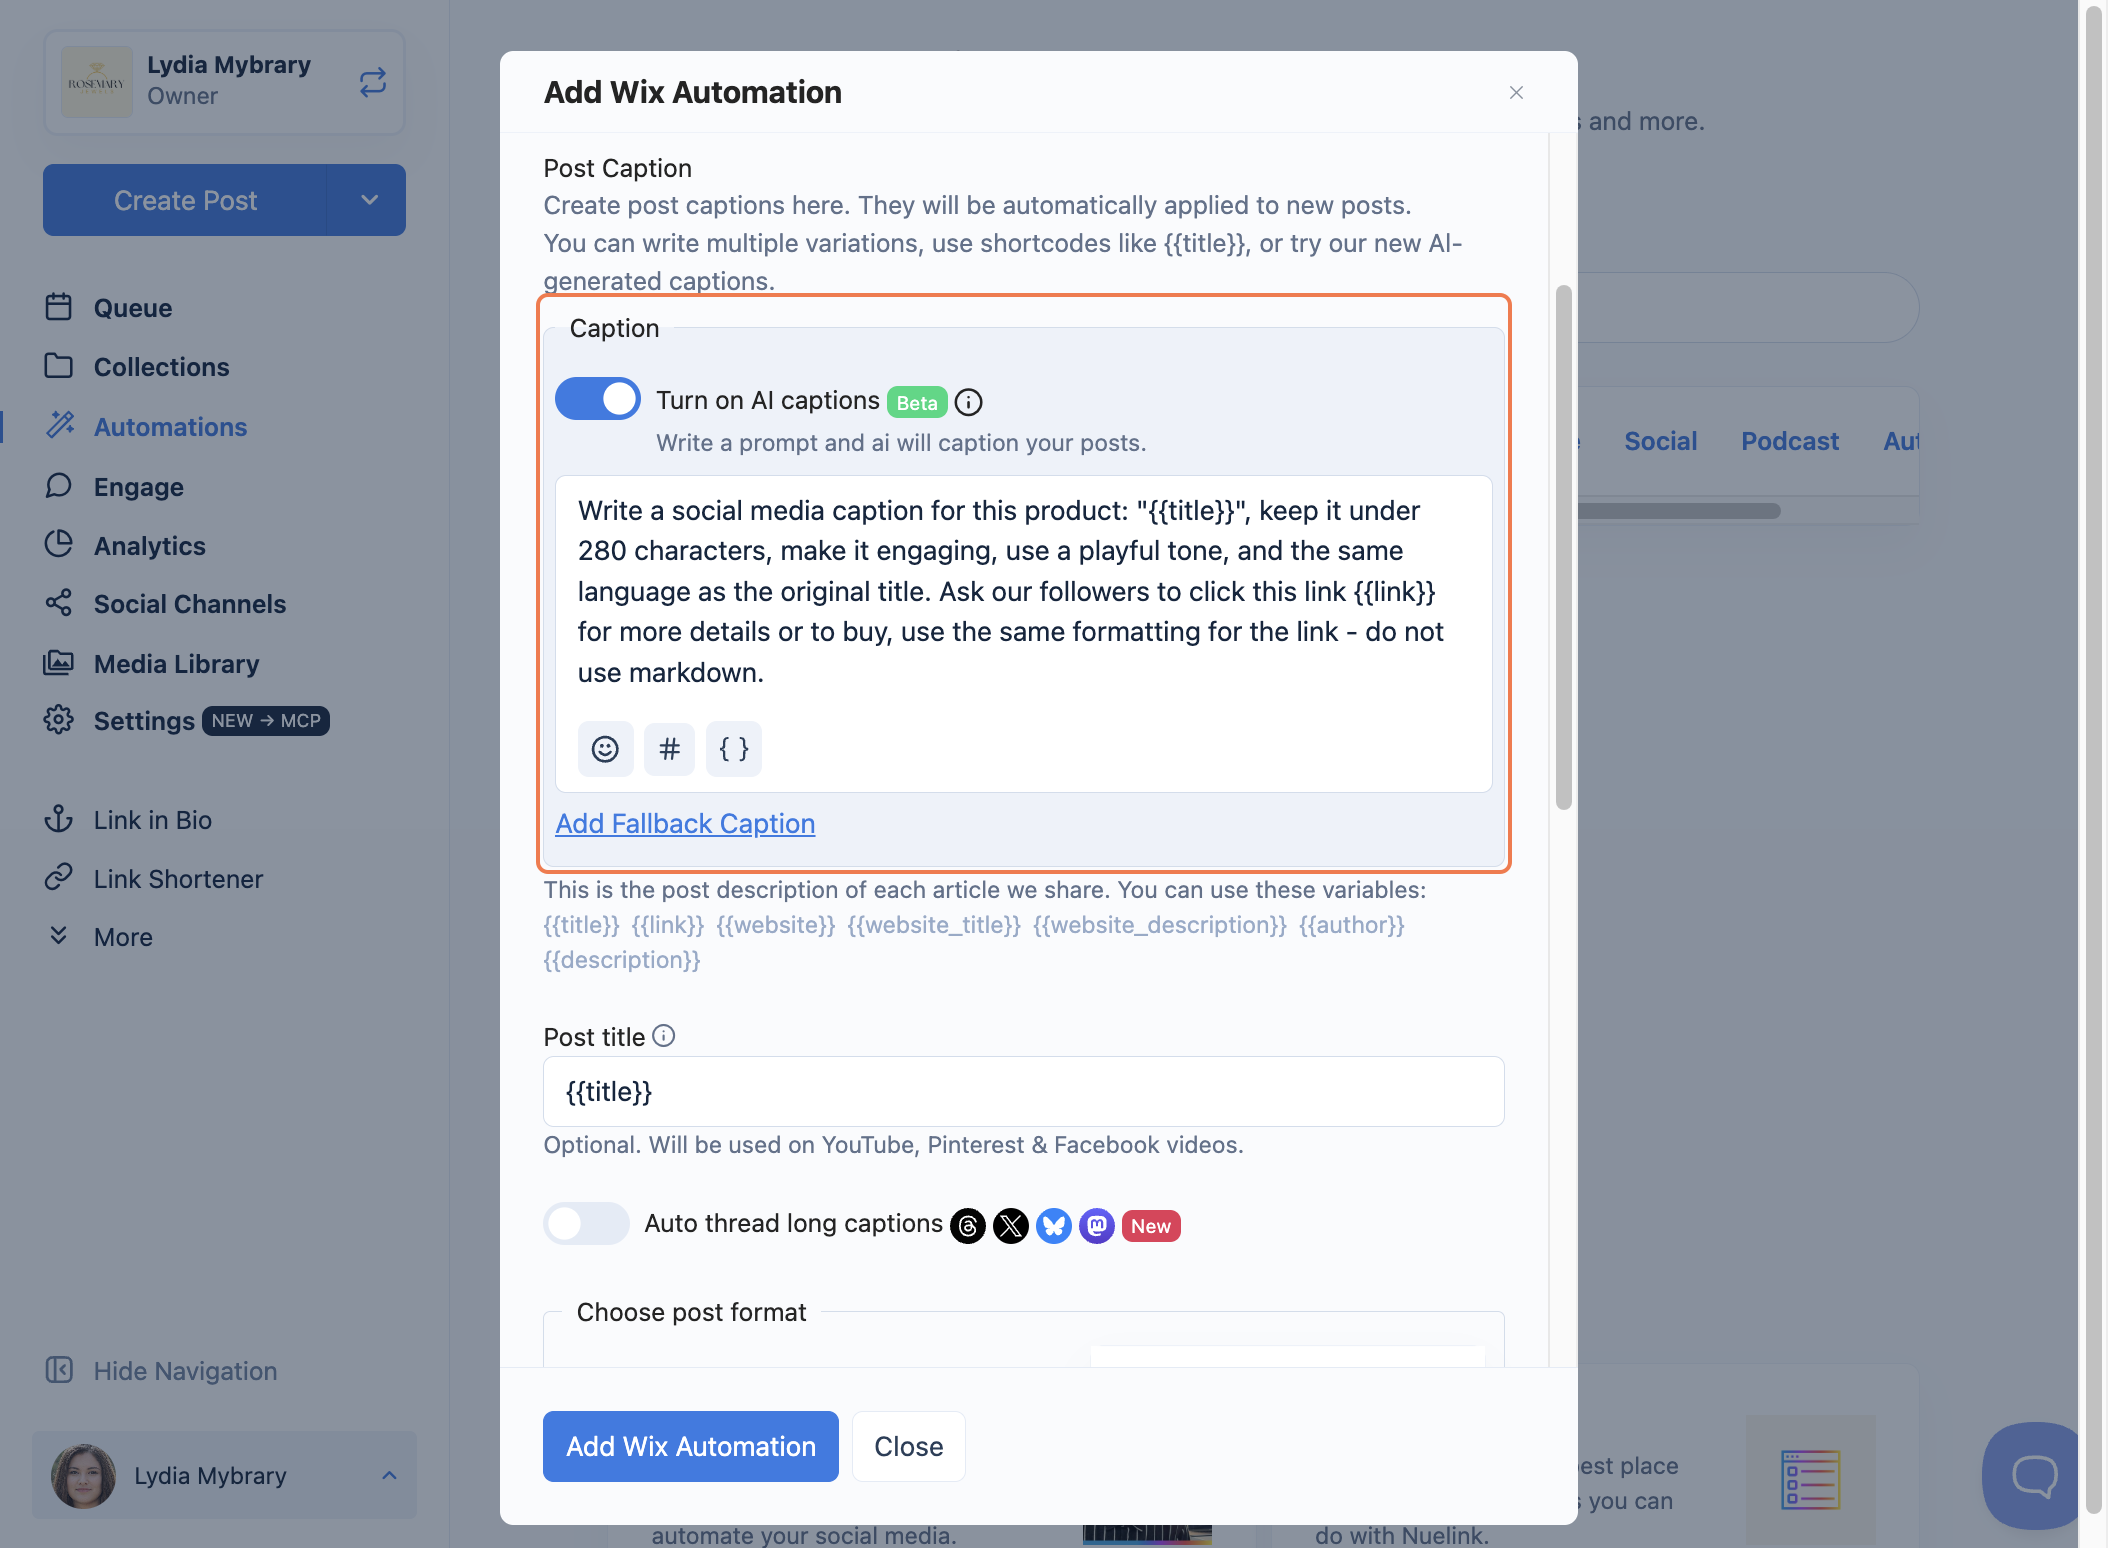
Task: Click the Create Post button
Action: click(185, 200)
